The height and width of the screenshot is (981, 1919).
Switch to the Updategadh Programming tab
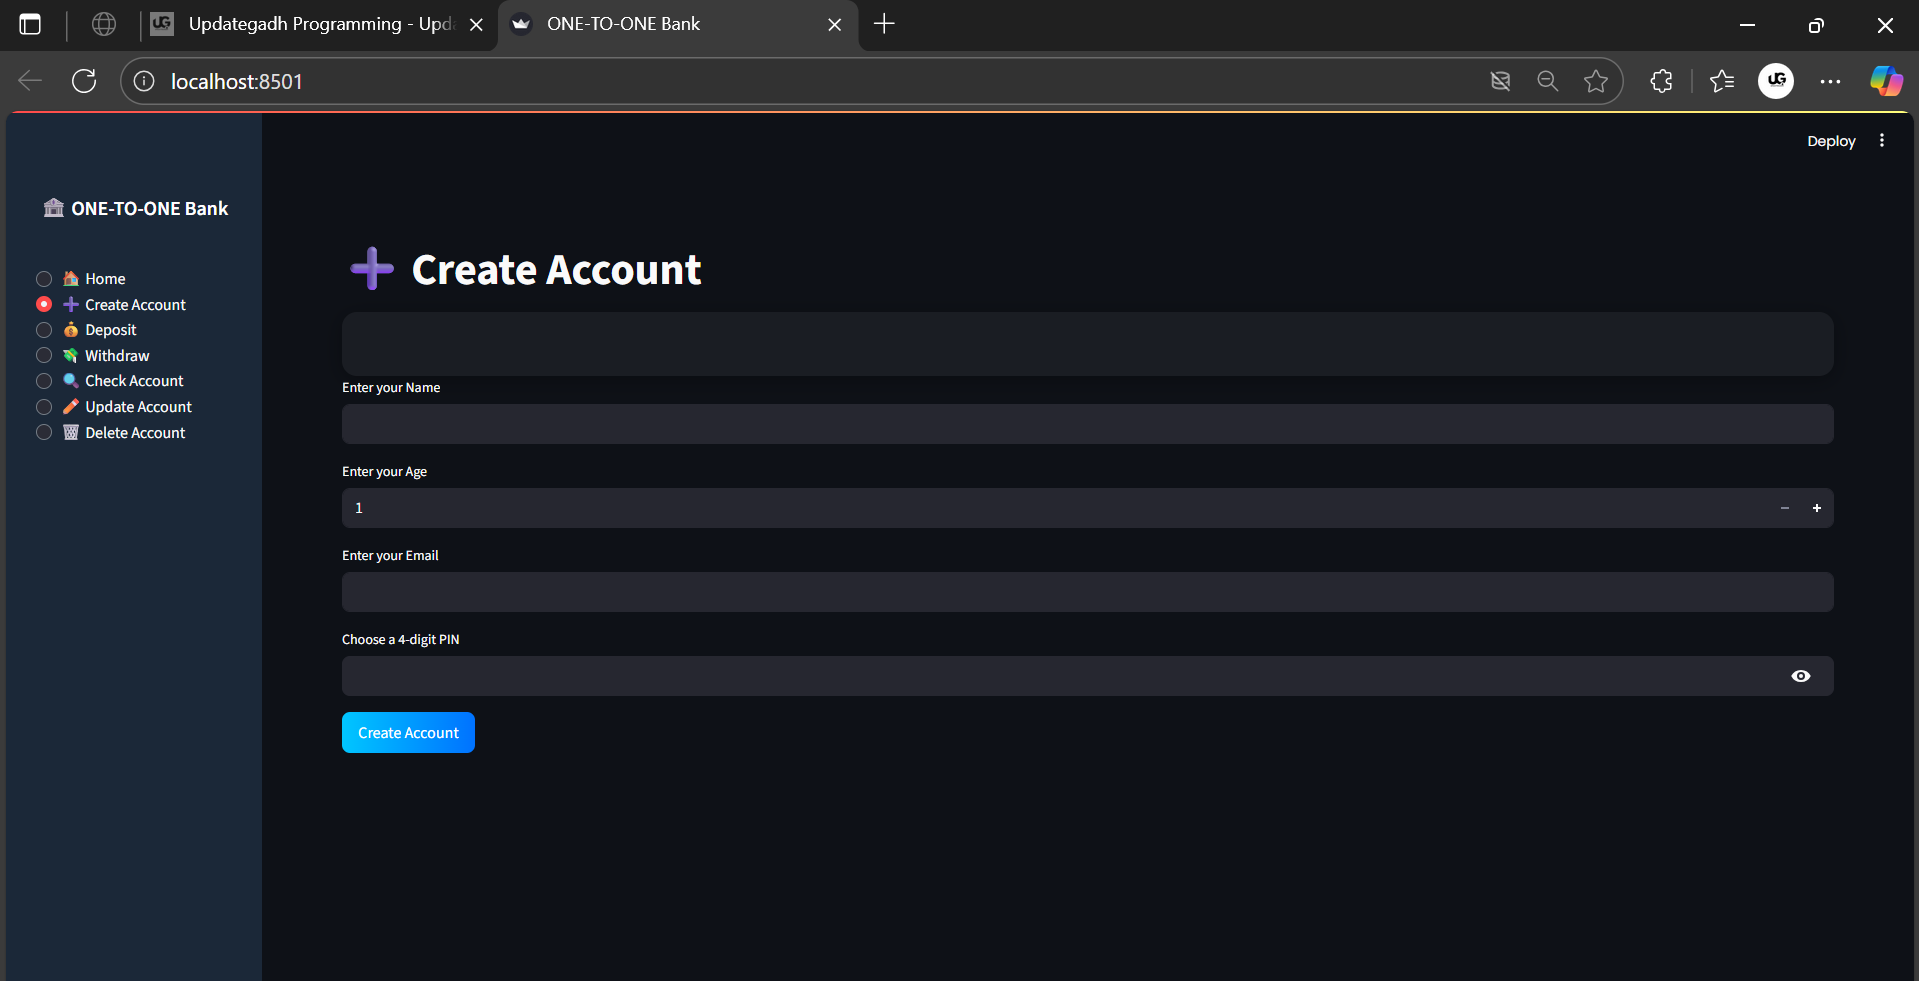[310, 24]
